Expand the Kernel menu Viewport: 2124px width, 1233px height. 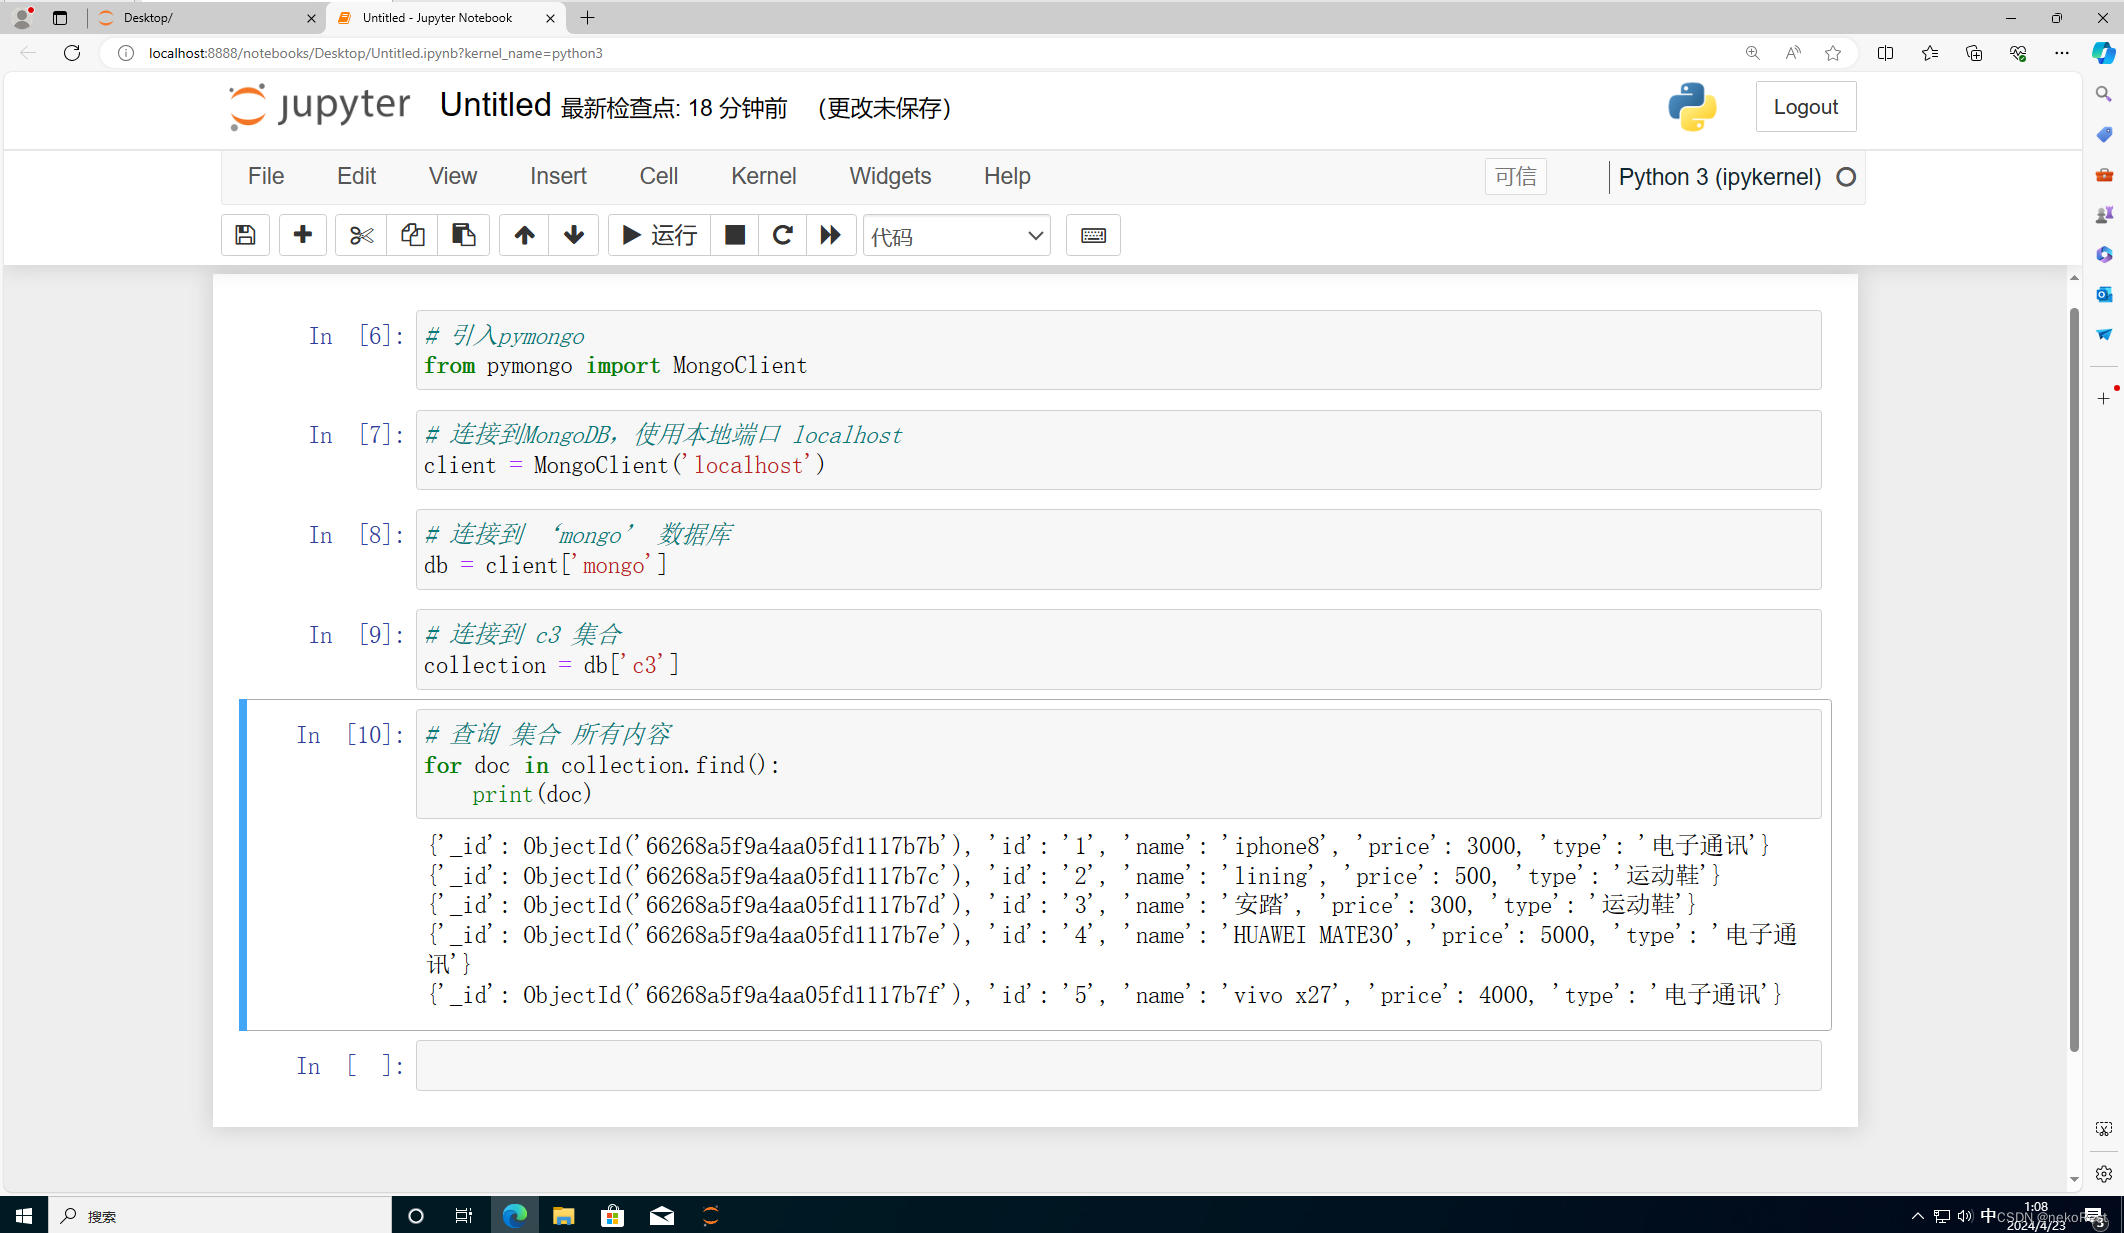tap(765, 175)
